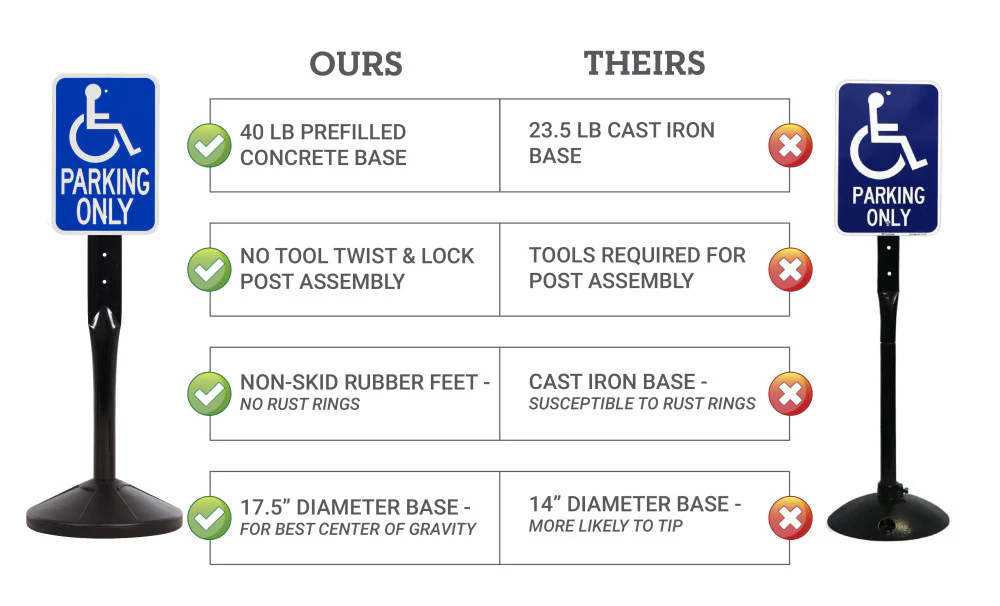Click red X beside 14" diameter base
The image size is (1000, 606).
[x=790, y=517]
